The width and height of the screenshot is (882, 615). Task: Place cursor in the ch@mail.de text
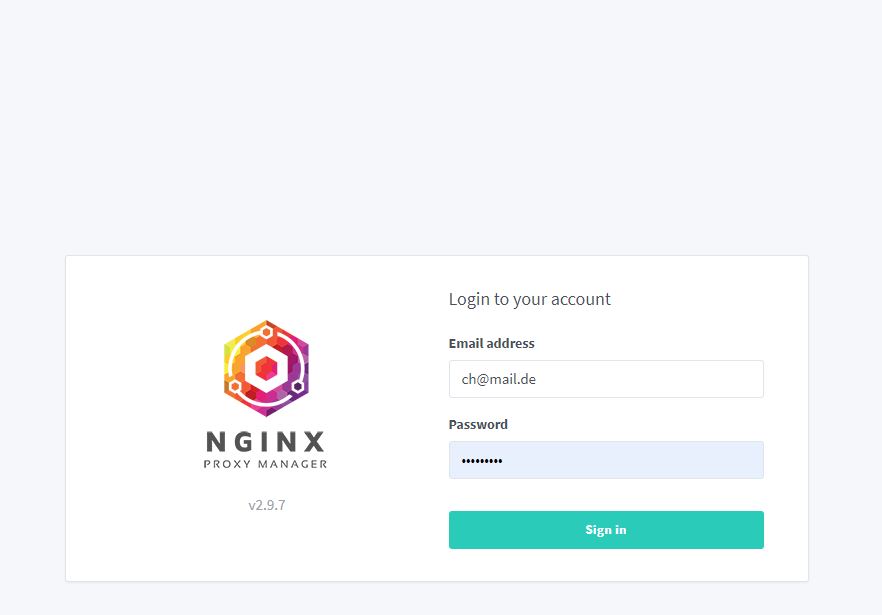(498, 379)
